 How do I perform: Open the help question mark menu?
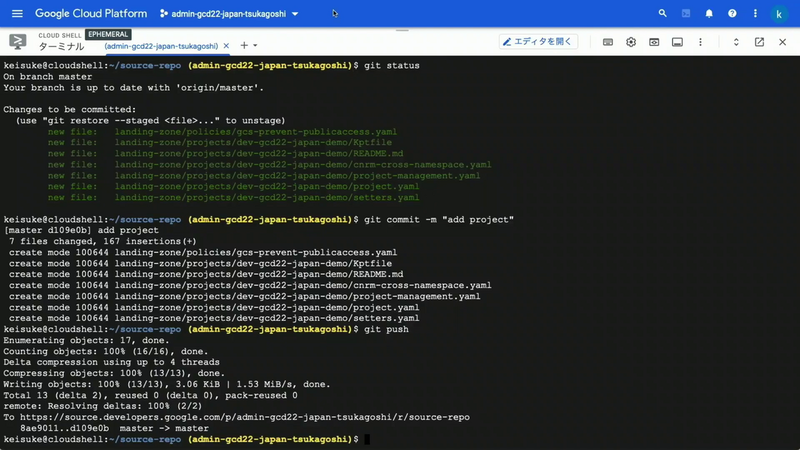click(x=732, y=14)
